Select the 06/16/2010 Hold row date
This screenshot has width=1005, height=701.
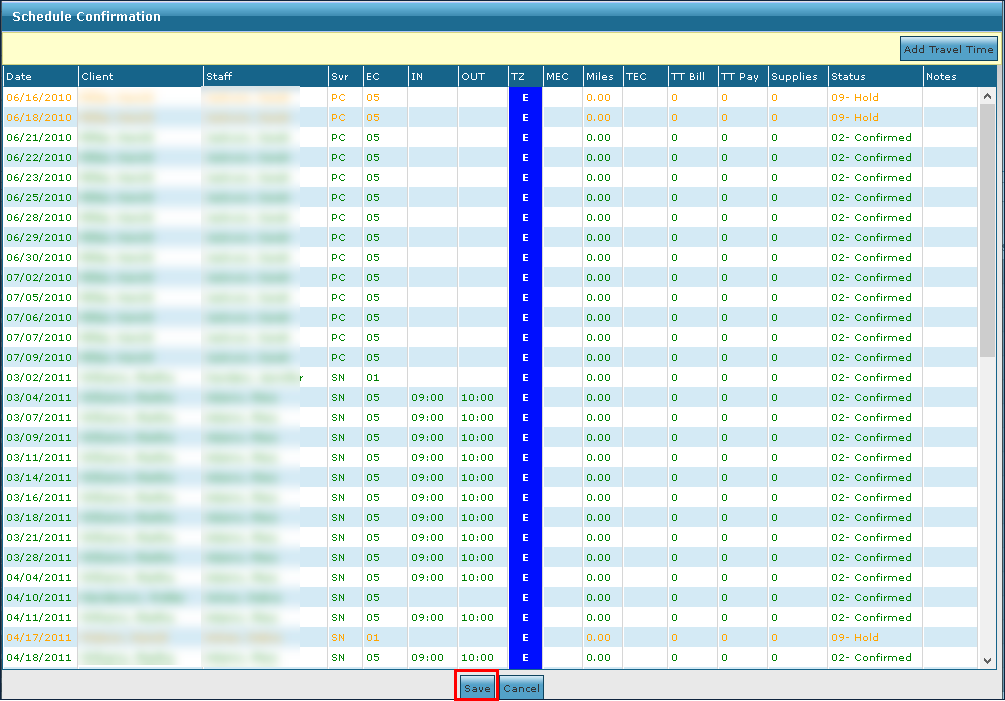pos(39,98)
